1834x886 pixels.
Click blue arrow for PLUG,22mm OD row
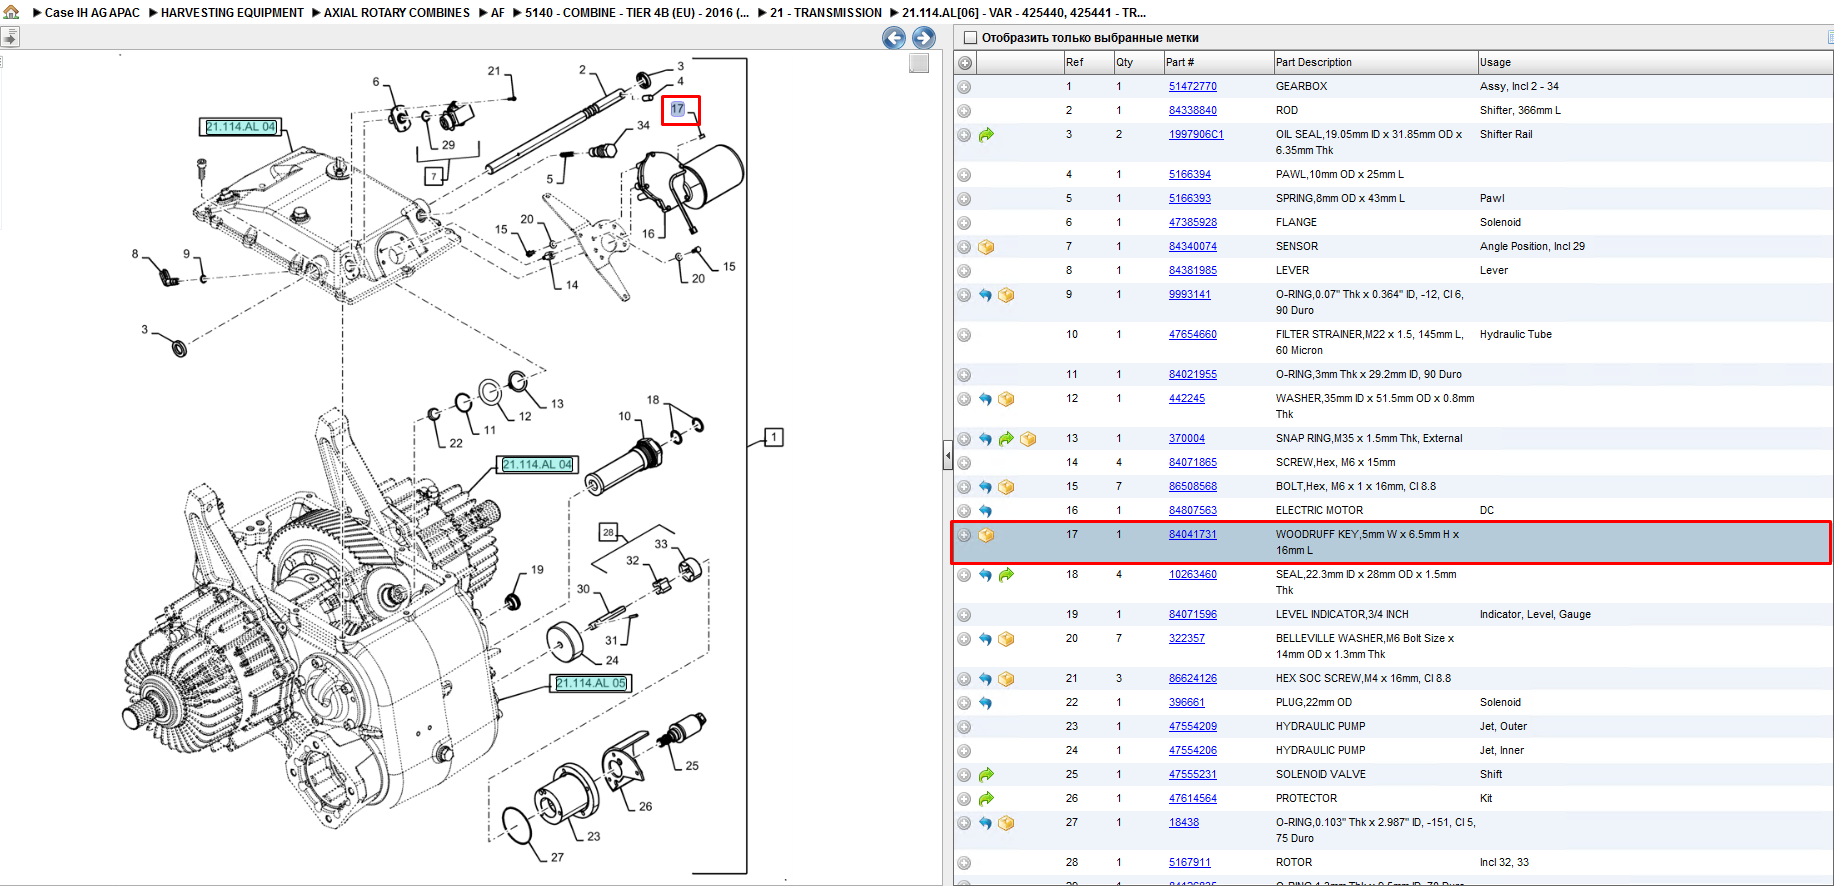986,703
